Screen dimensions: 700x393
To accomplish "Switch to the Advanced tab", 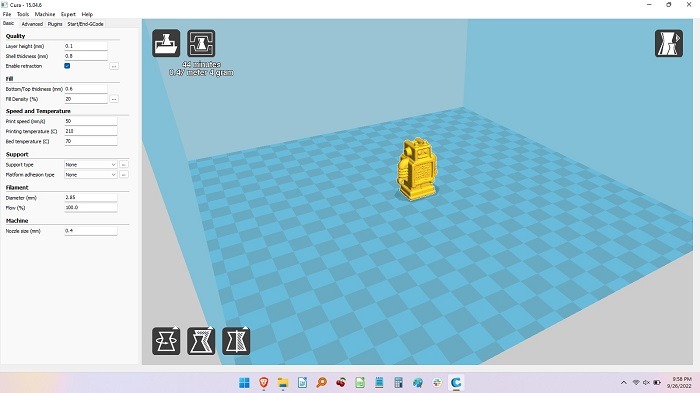I will (32, 24).
